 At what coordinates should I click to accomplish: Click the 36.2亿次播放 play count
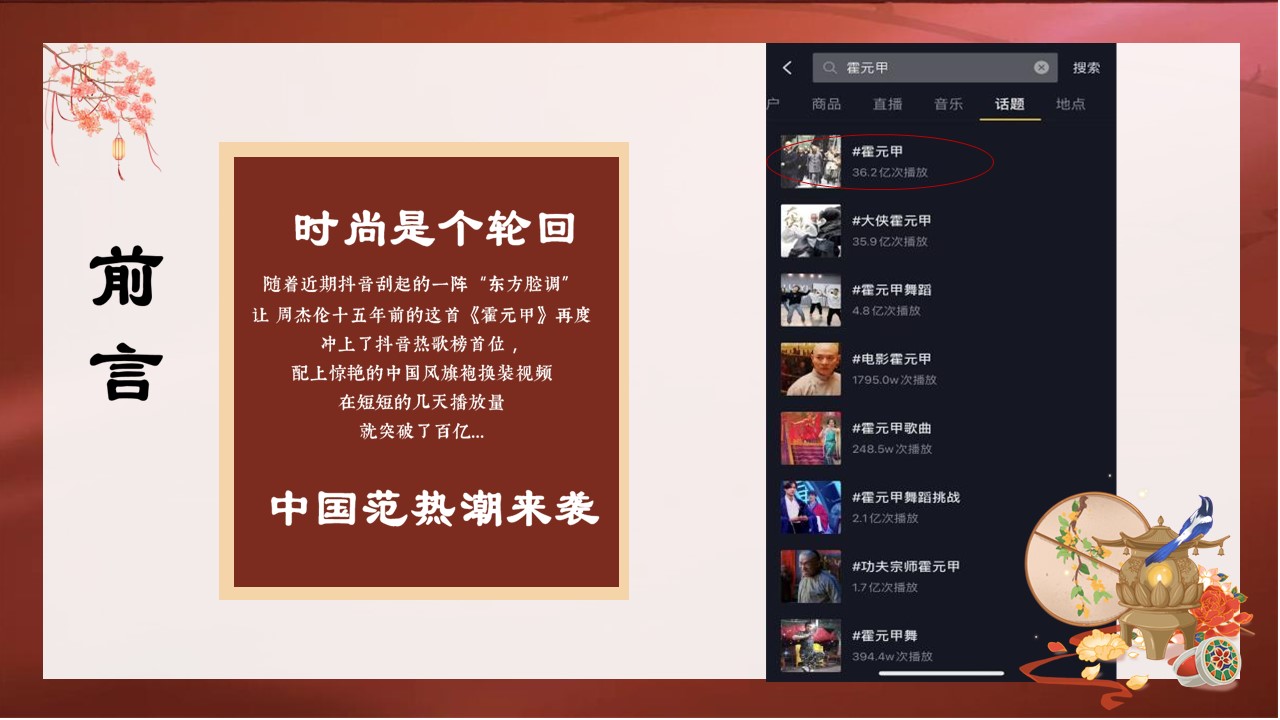(890, 172)
